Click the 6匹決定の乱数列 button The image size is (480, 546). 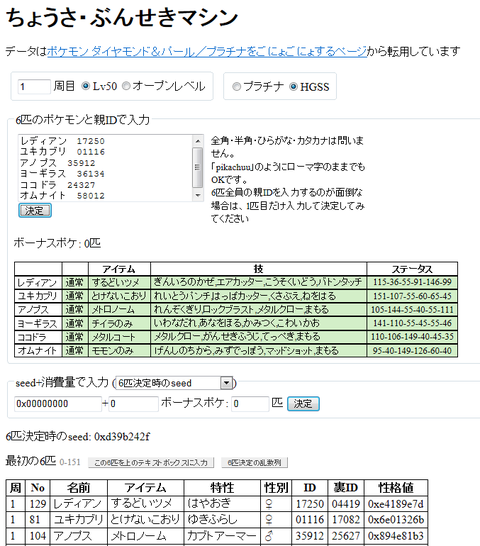click(x=254, y=462)
